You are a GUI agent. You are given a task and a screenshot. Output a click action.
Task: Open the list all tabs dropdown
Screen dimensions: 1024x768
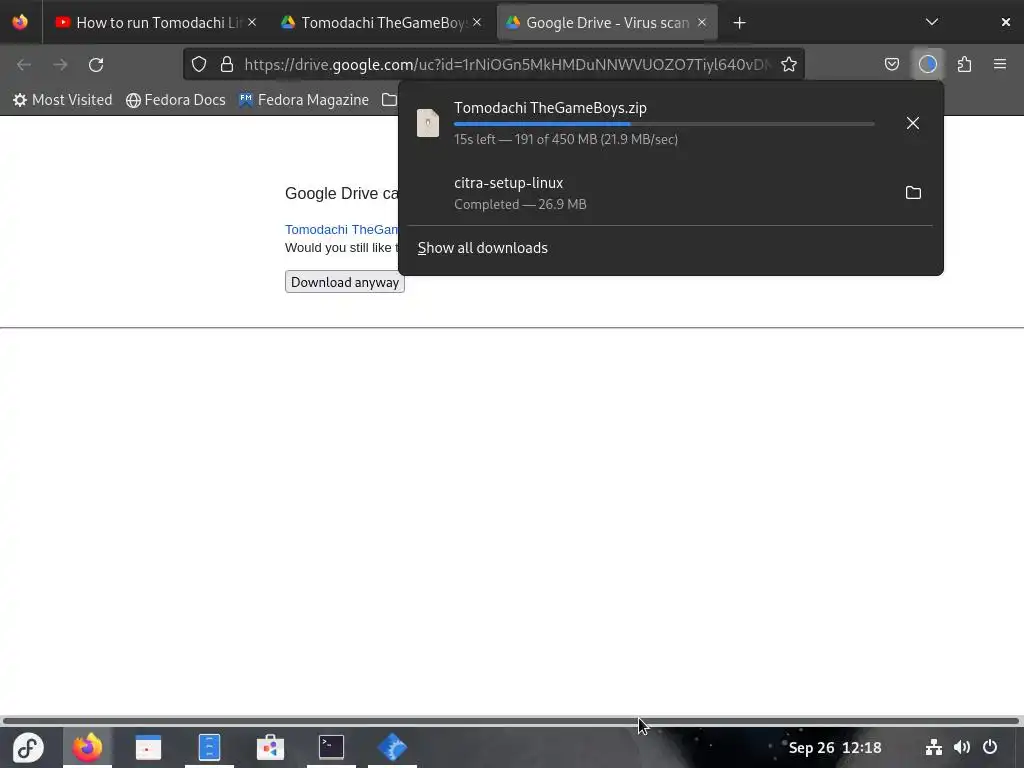pyautogui.click(x=932, y=22)
